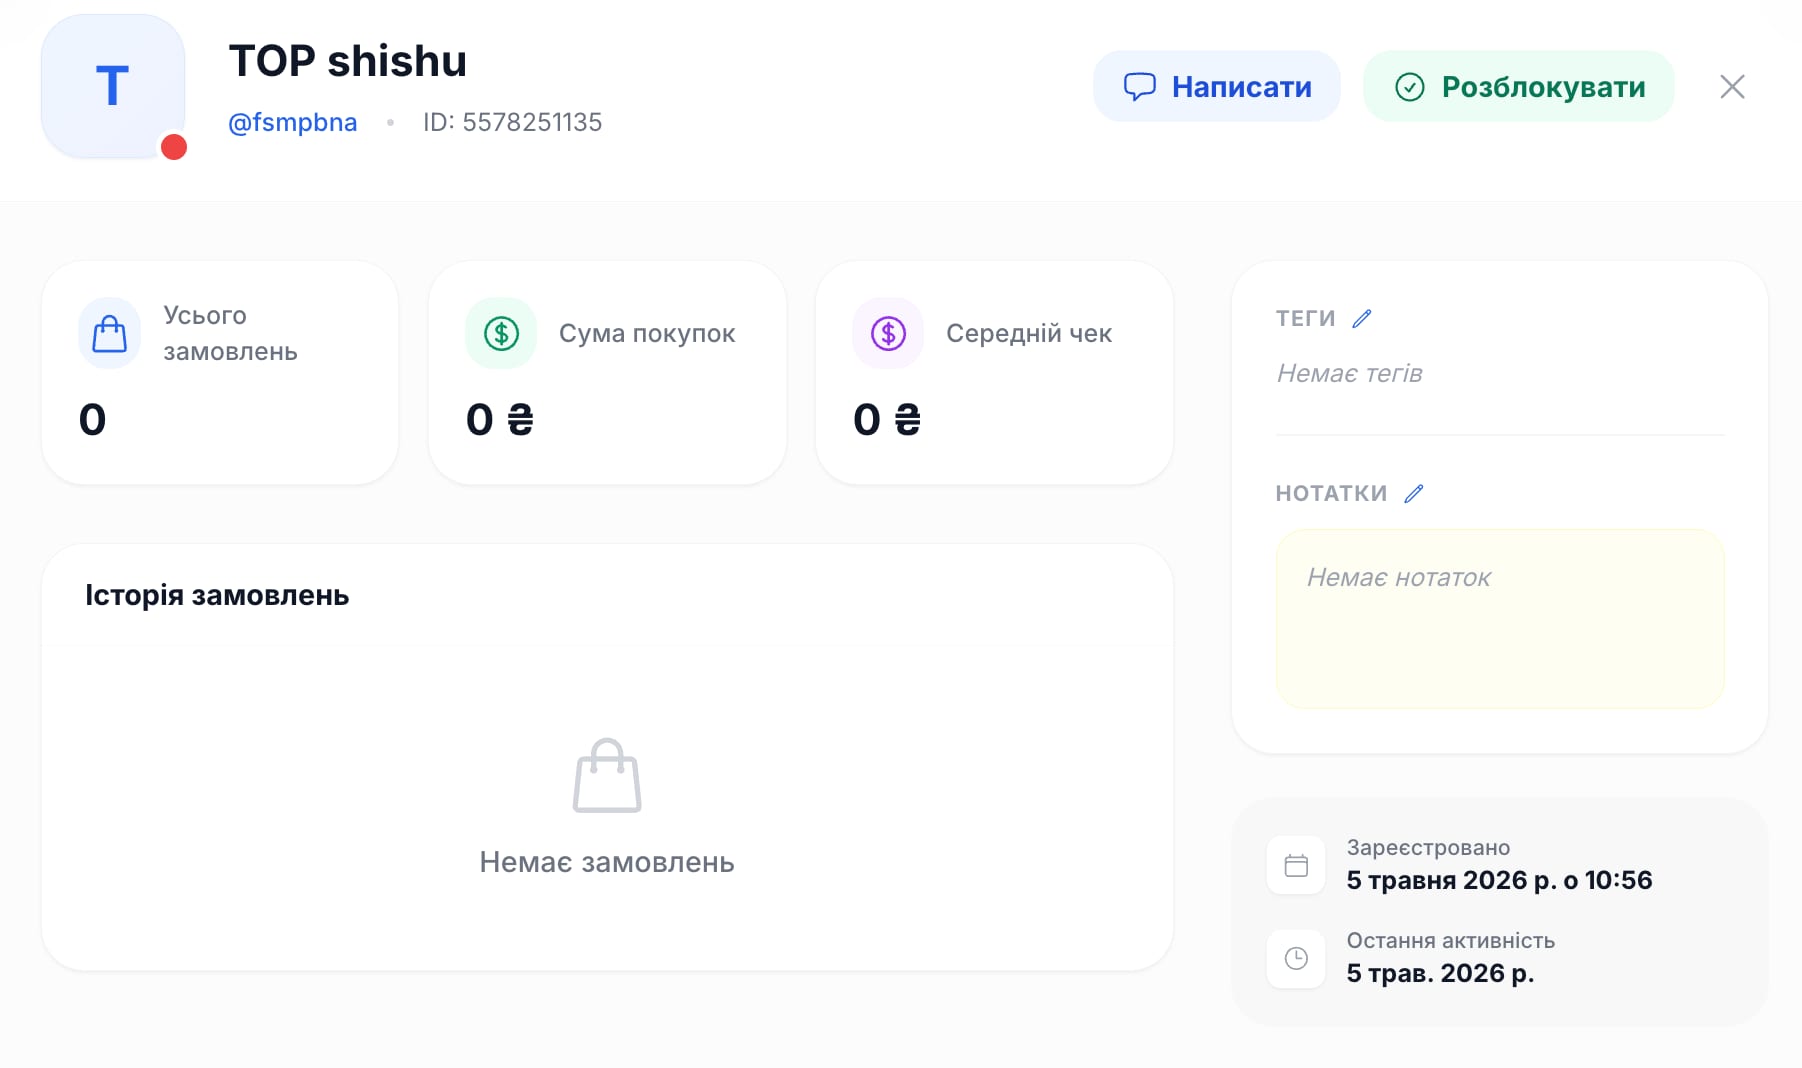
Task: Click the Зареєстровано label
Action: click(x=1428, y=847)
